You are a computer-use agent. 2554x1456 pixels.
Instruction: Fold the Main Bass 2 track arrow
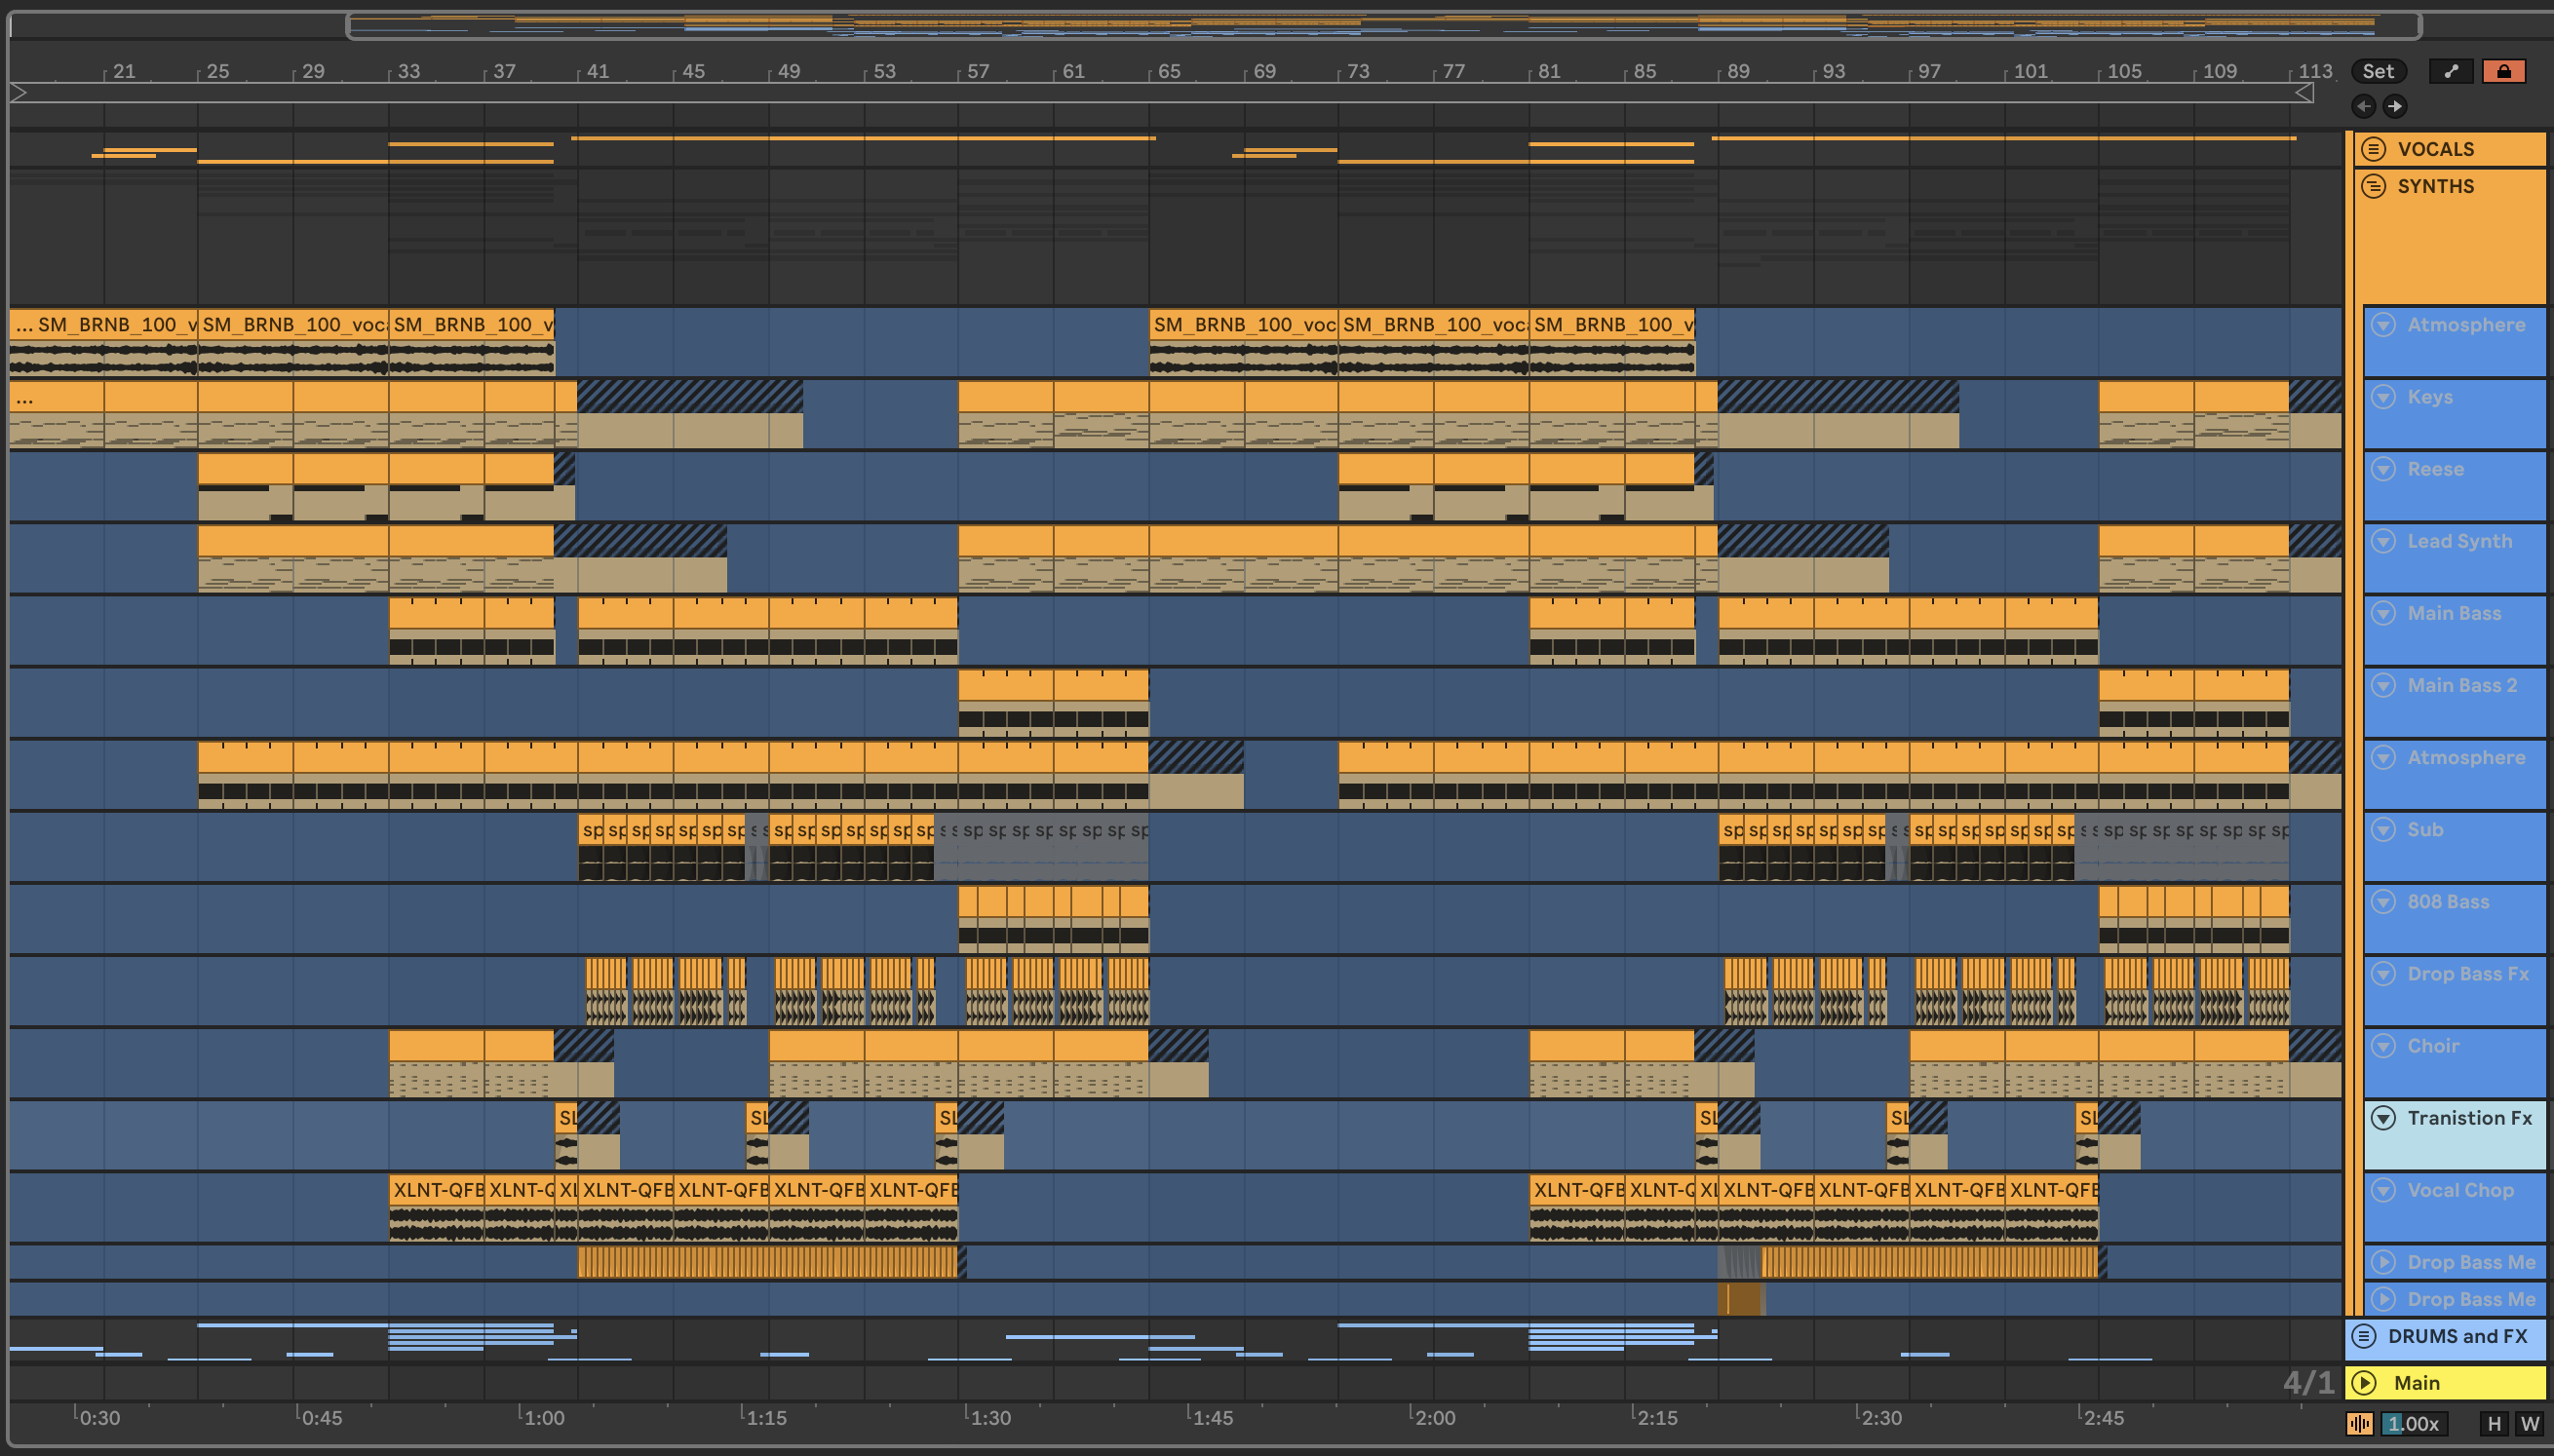[x=2383, y=685]
